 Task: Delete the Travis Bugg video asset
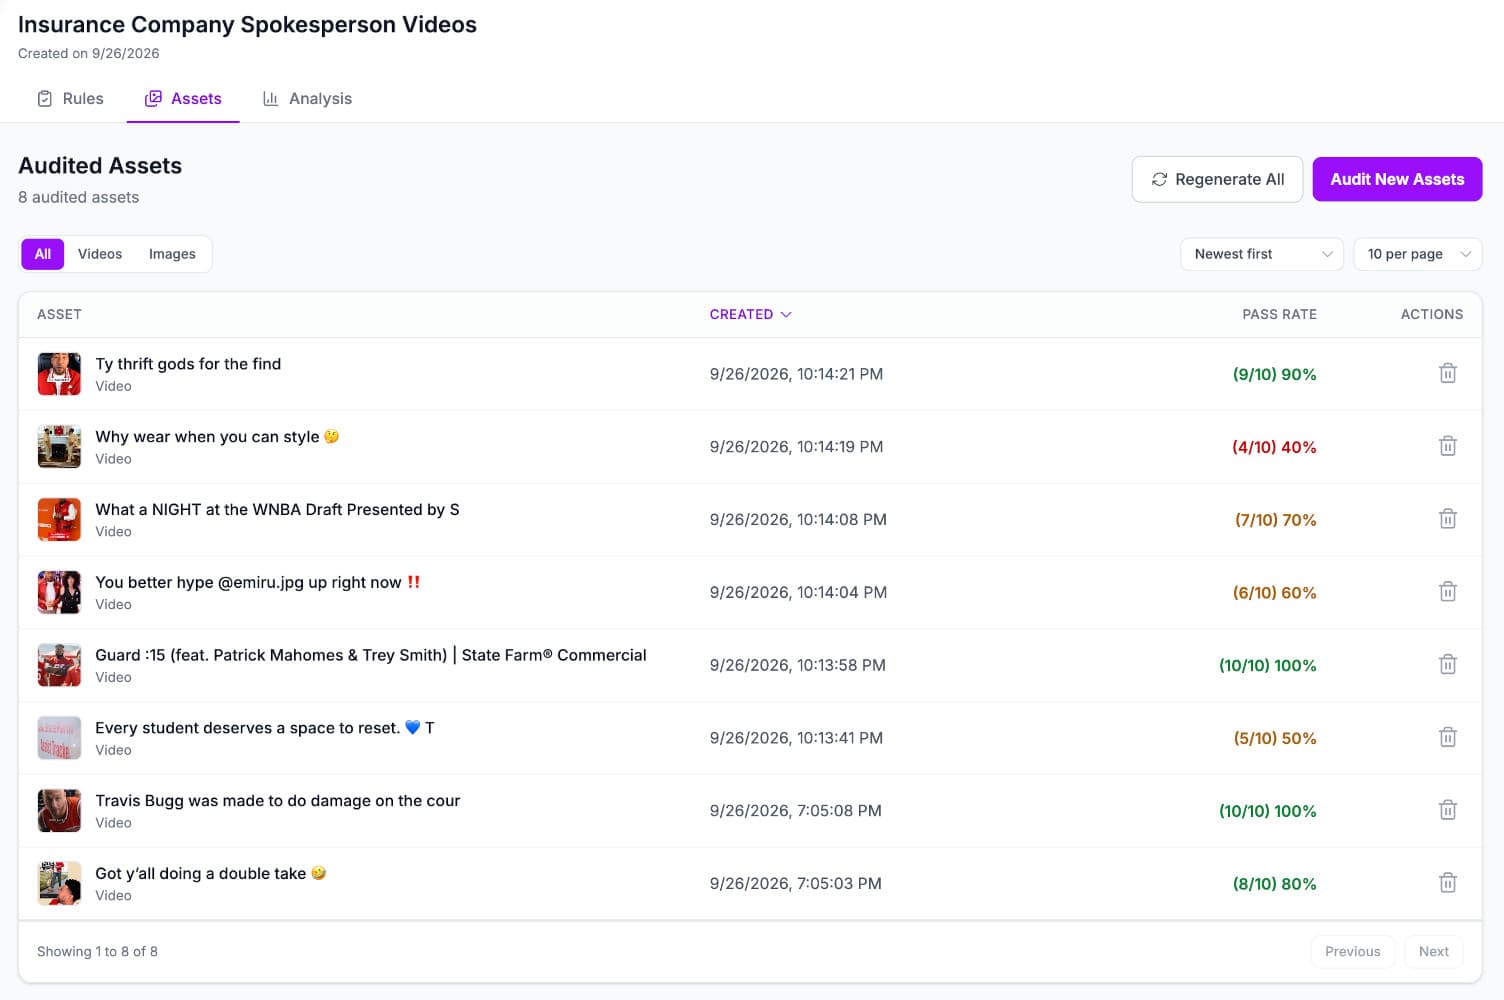(1447, 810)
